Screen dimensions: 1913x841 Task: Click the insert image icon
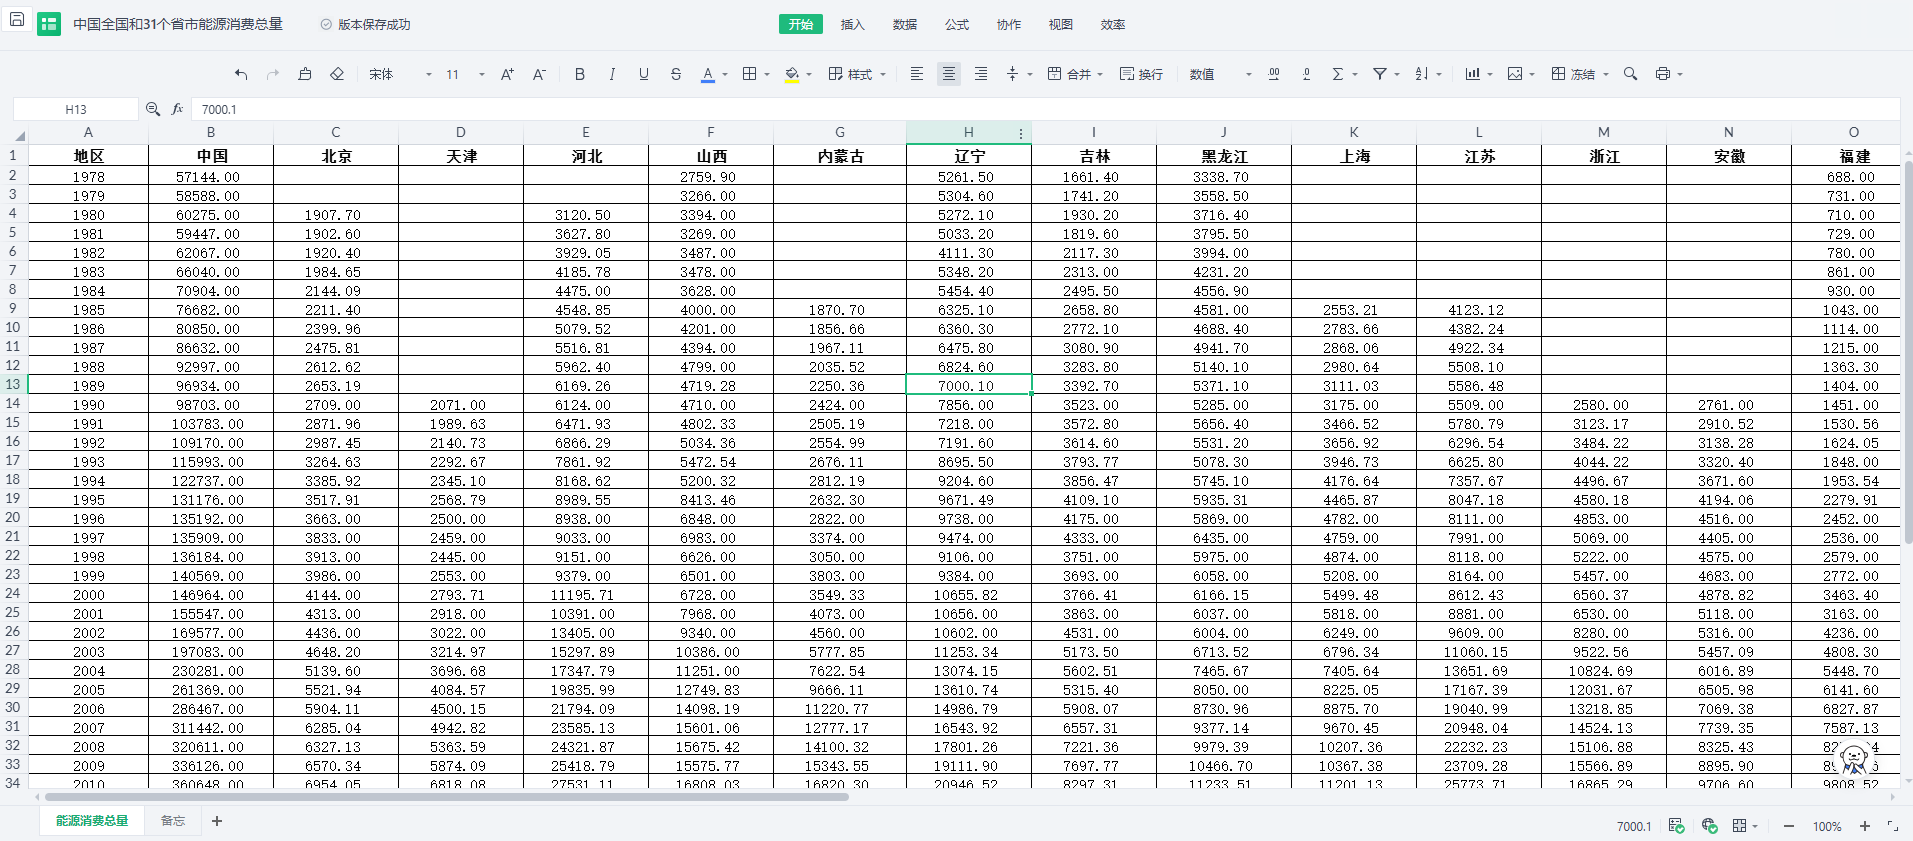click(x=1515, y=74)
